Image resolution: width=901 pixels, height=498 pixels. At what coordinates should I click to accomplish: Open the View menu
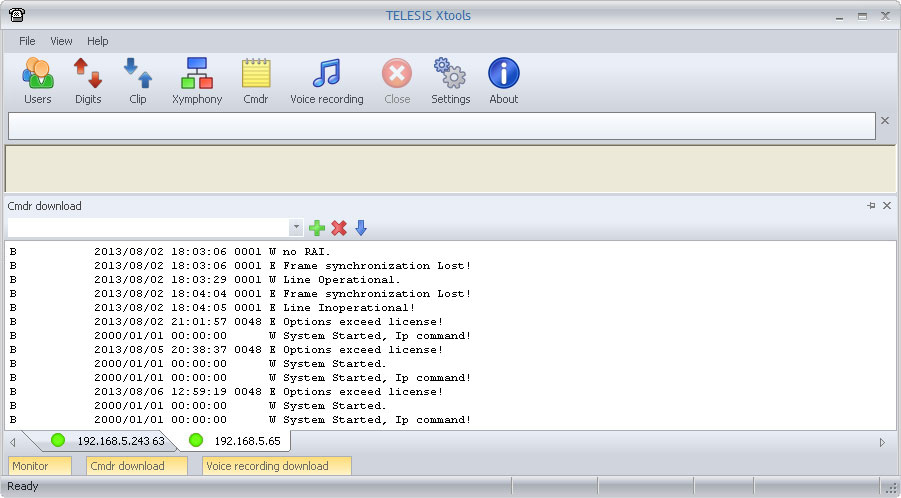click(x=61, y=41)
